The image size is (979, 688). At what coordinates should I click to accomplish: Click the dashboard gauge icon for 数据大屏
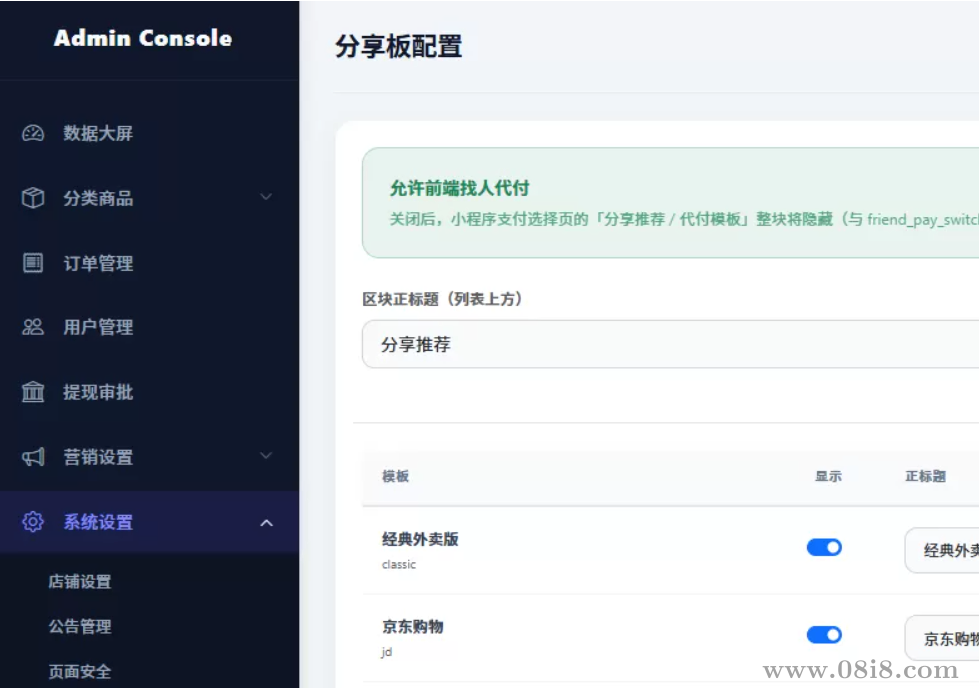33,133
